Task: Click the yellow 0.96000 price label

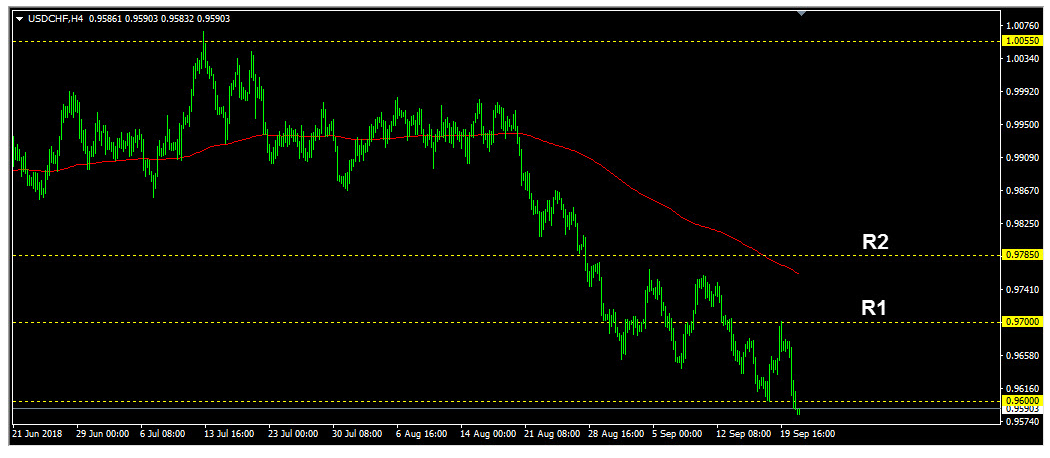Action: coord(1021,401)
